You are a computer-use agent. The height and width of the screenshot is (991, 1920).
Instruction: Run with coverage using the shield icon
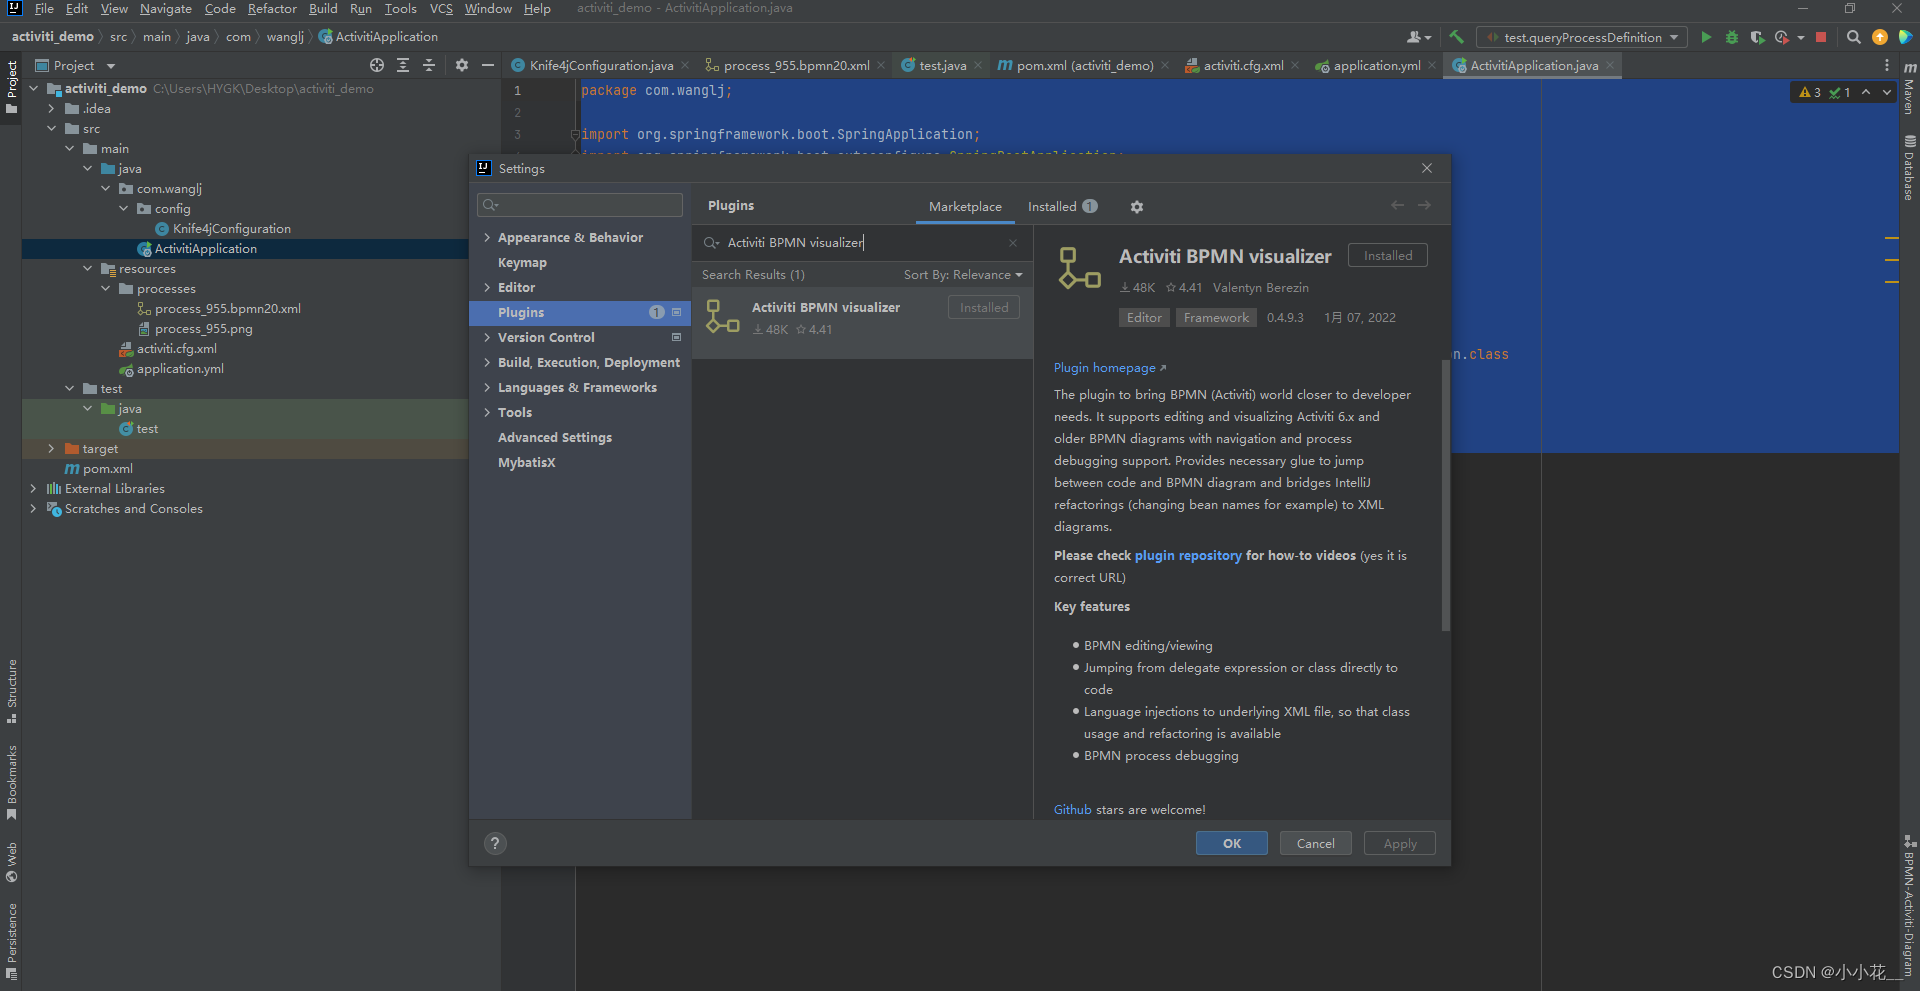[x=1758, y=37]
